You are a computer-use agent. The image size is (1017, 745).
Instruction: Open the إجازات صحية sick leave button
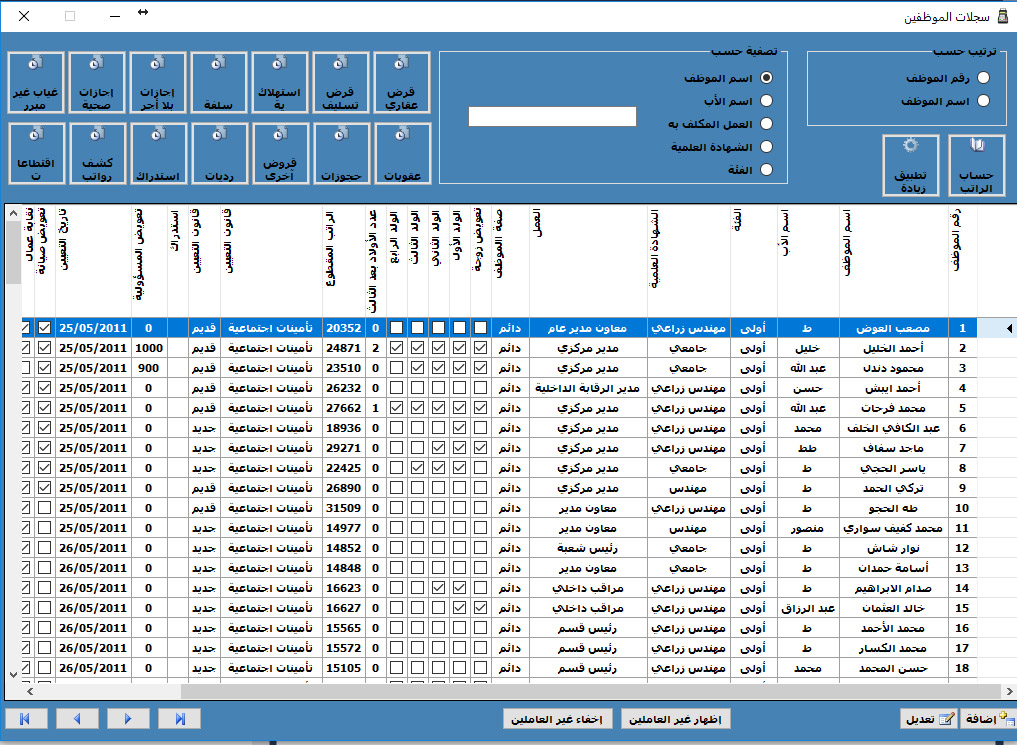coord(96,83)
